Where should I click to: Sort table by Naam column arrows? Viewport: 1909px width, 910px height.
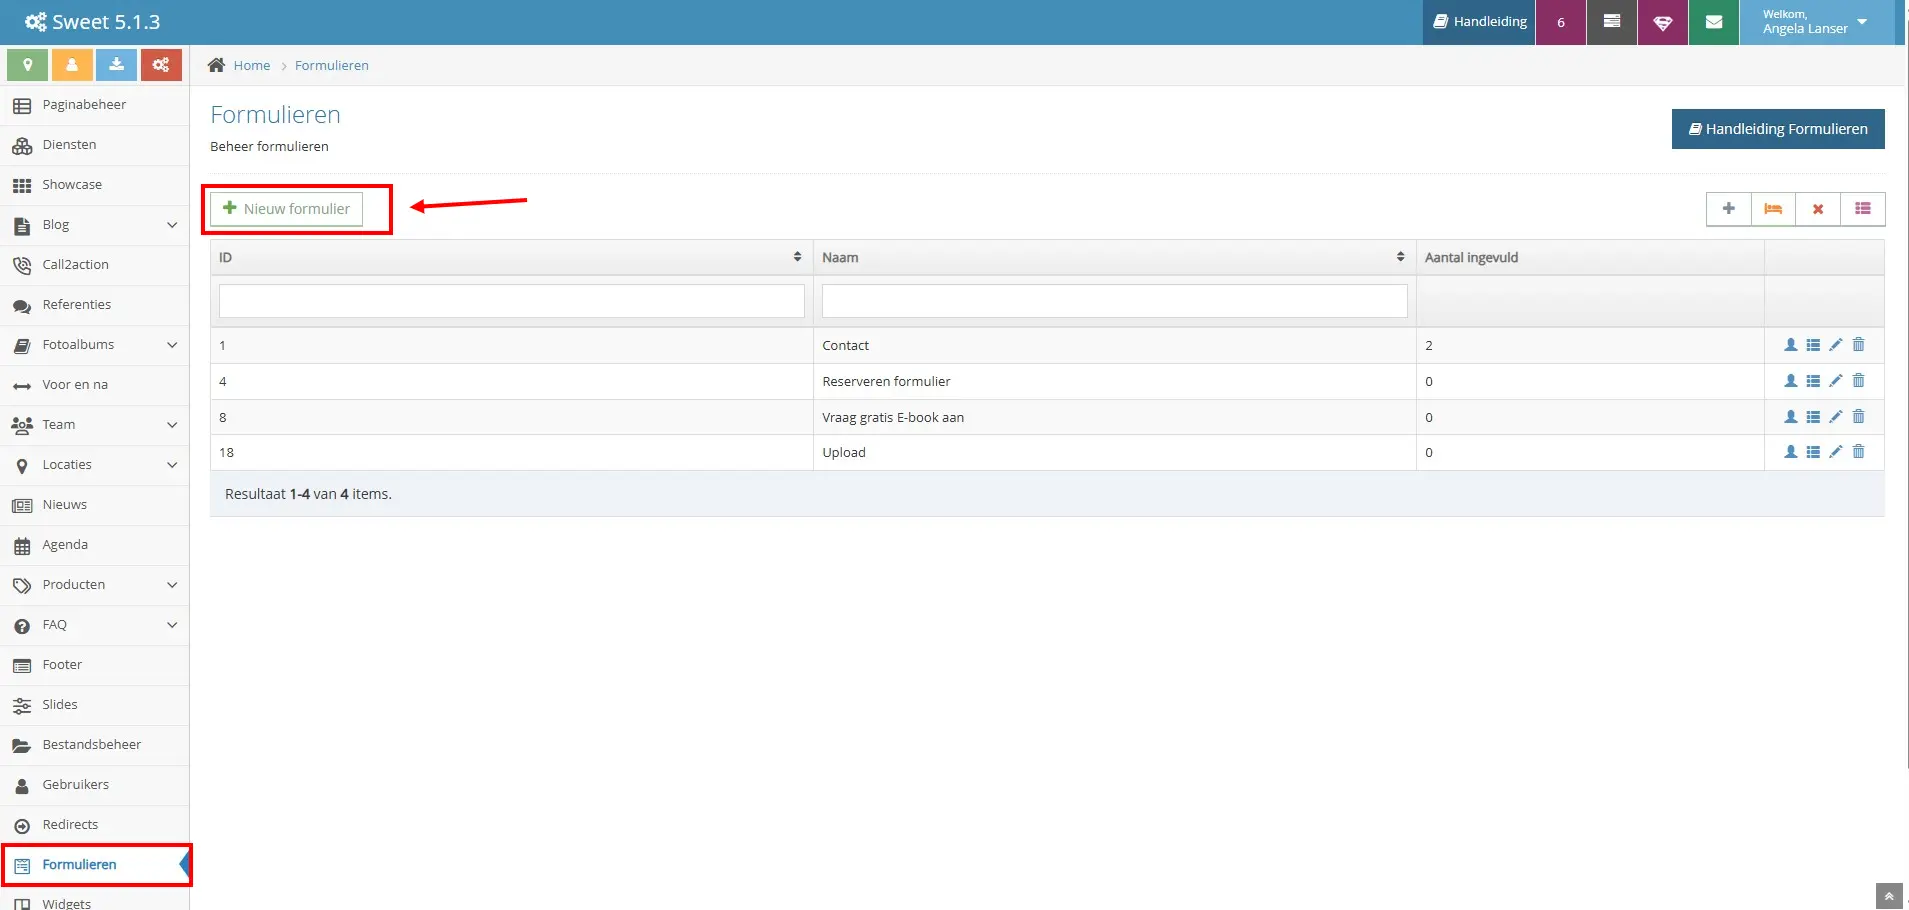pos(1400,257)
